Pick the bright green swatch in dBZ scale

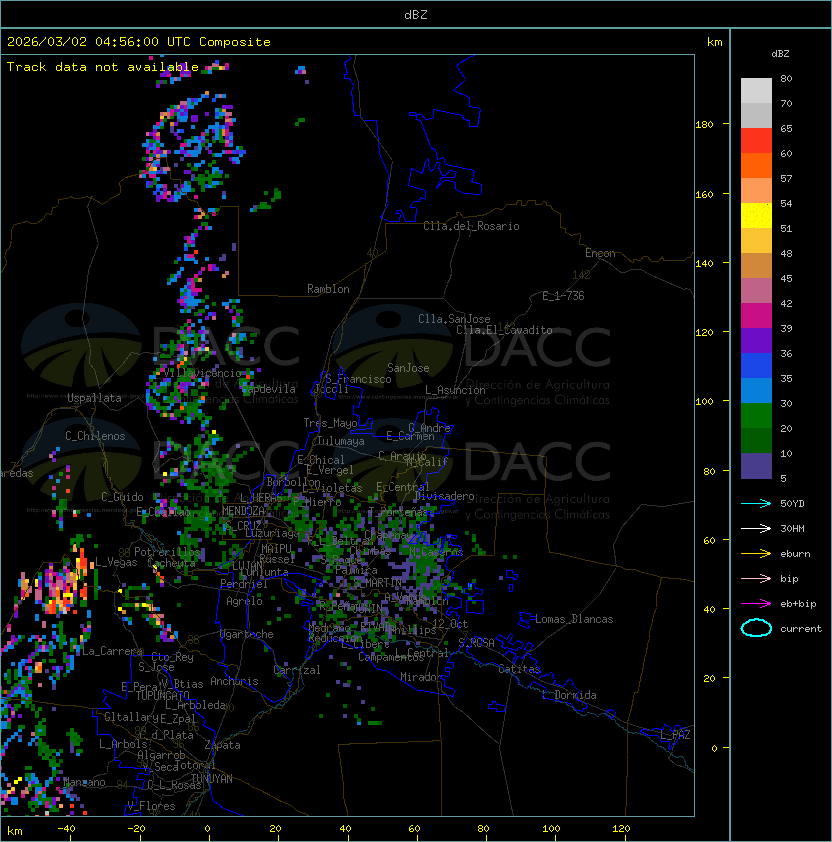pyautogui.click(x=756, y=416)
